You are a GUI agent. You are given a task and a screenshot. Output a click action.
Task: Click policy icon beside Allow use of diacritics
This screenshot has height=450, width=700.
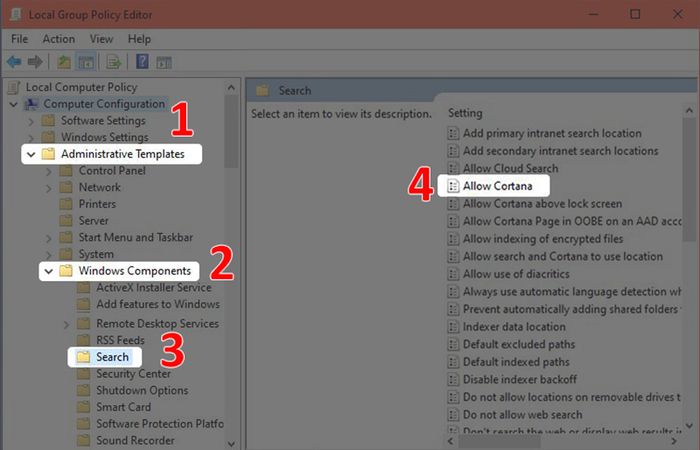453,274
